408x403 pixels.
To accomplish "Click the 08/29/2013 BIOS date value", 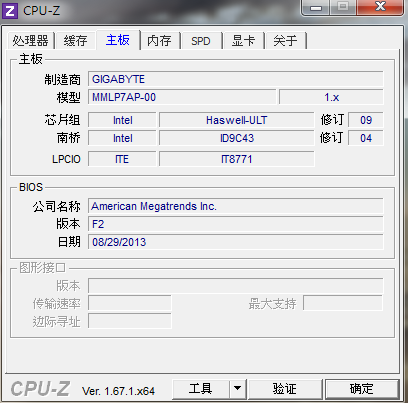I will (236, 242).
